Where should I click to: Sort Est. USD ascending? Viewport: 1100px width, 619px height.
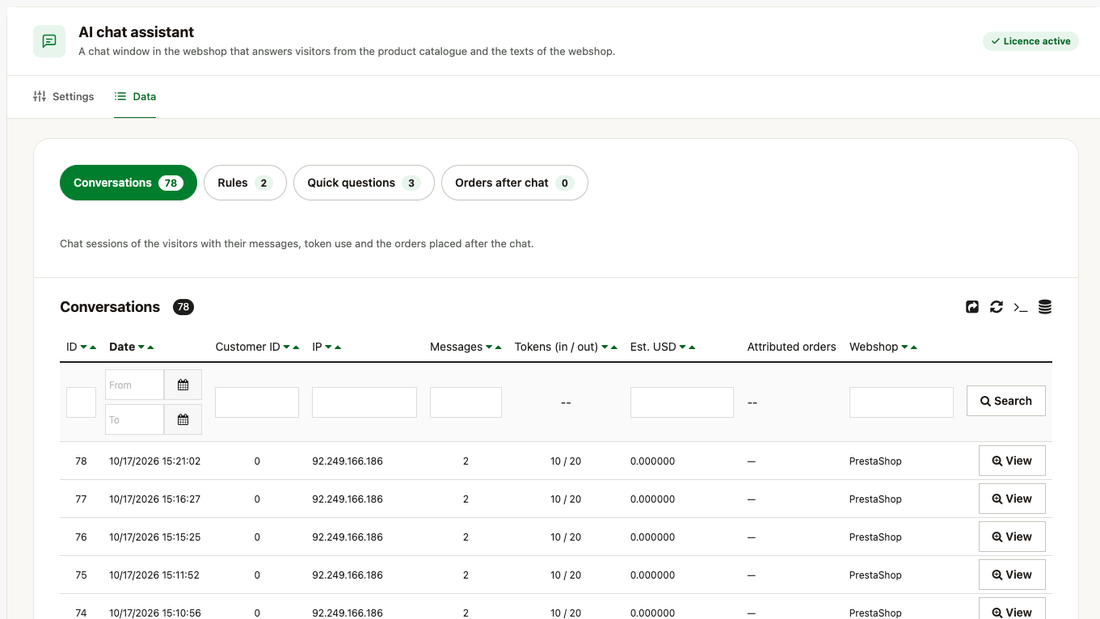tap(692, 347)
